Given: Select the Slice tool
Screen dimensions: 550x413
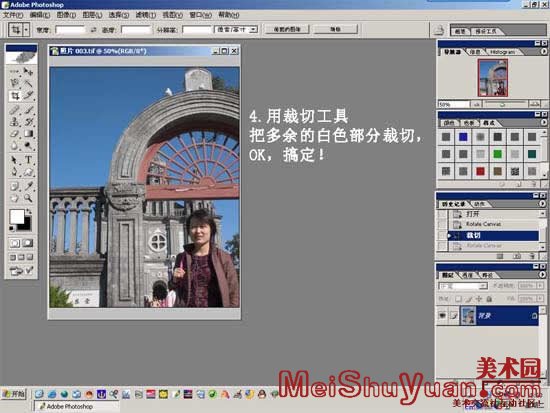Looking at the screenshot, I should click(28, 95).
